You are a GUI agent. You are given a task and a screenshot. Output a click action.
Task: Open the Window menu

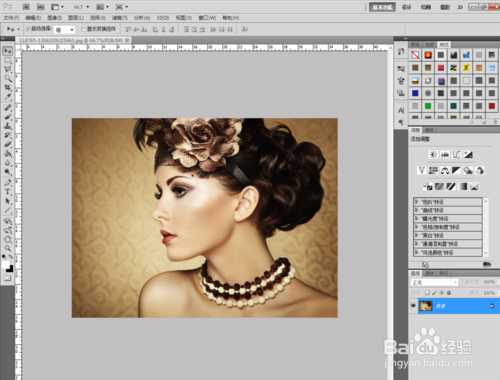(x=207, y=18)
